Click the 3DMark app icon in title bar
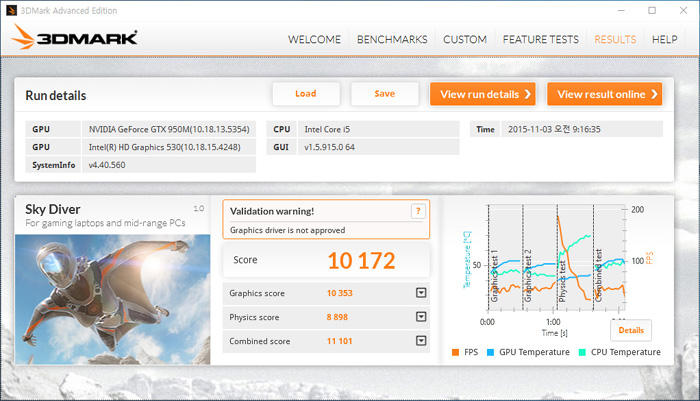Viewport: 700px width, 401px height. 12,10
